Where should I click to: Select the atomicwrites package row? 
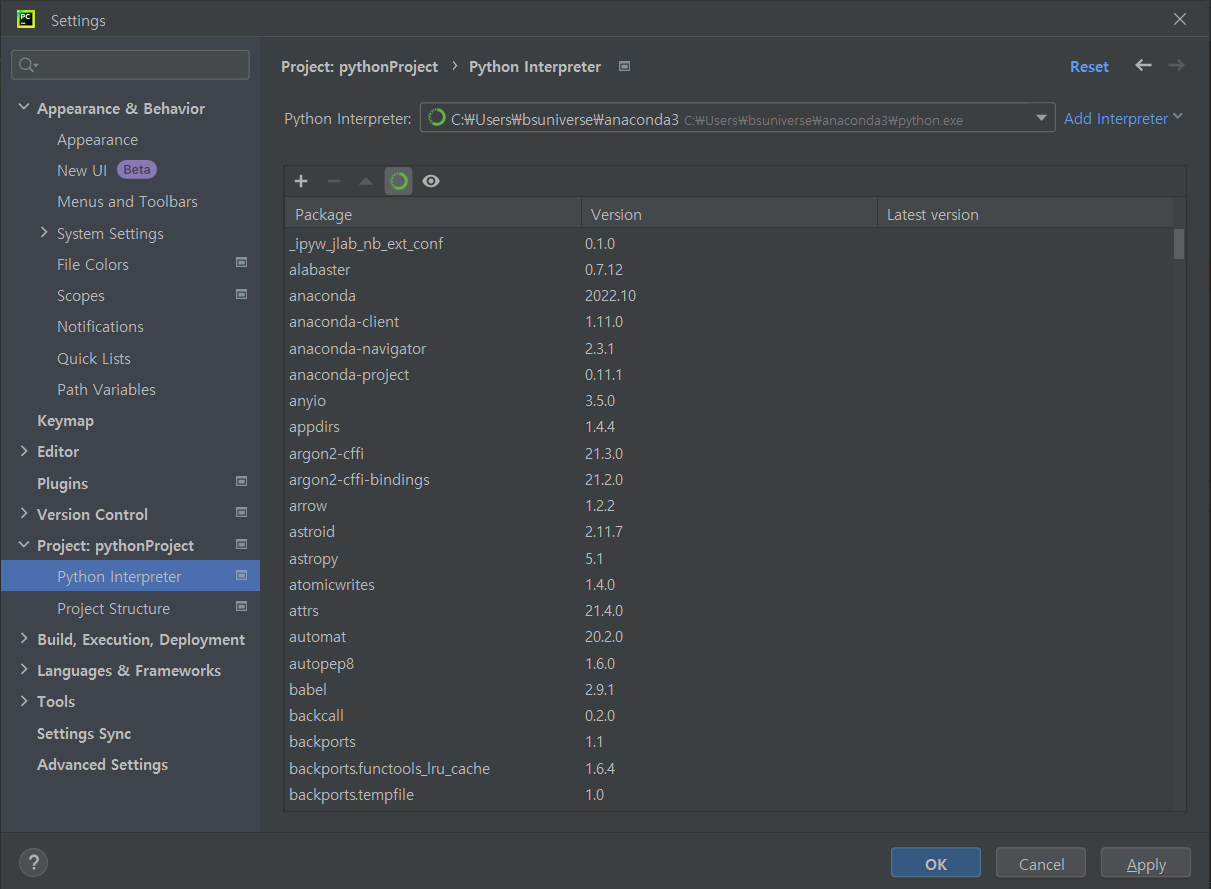tap(729, 585)
